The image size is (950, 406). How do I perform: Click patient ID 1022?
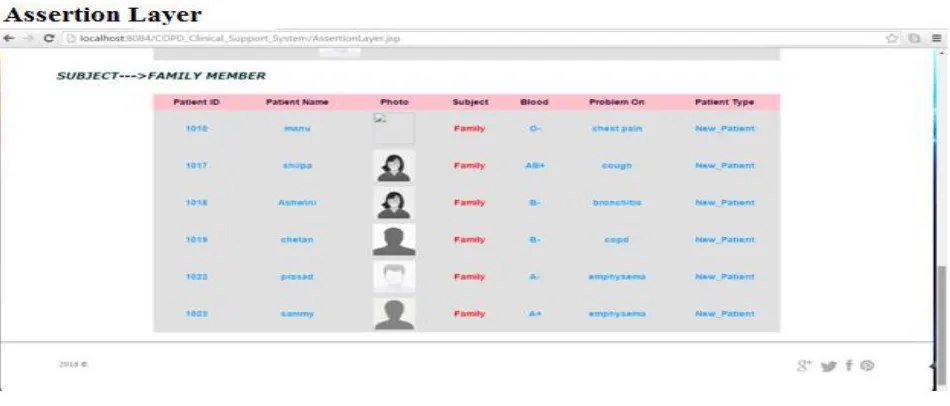pos(196,276)
